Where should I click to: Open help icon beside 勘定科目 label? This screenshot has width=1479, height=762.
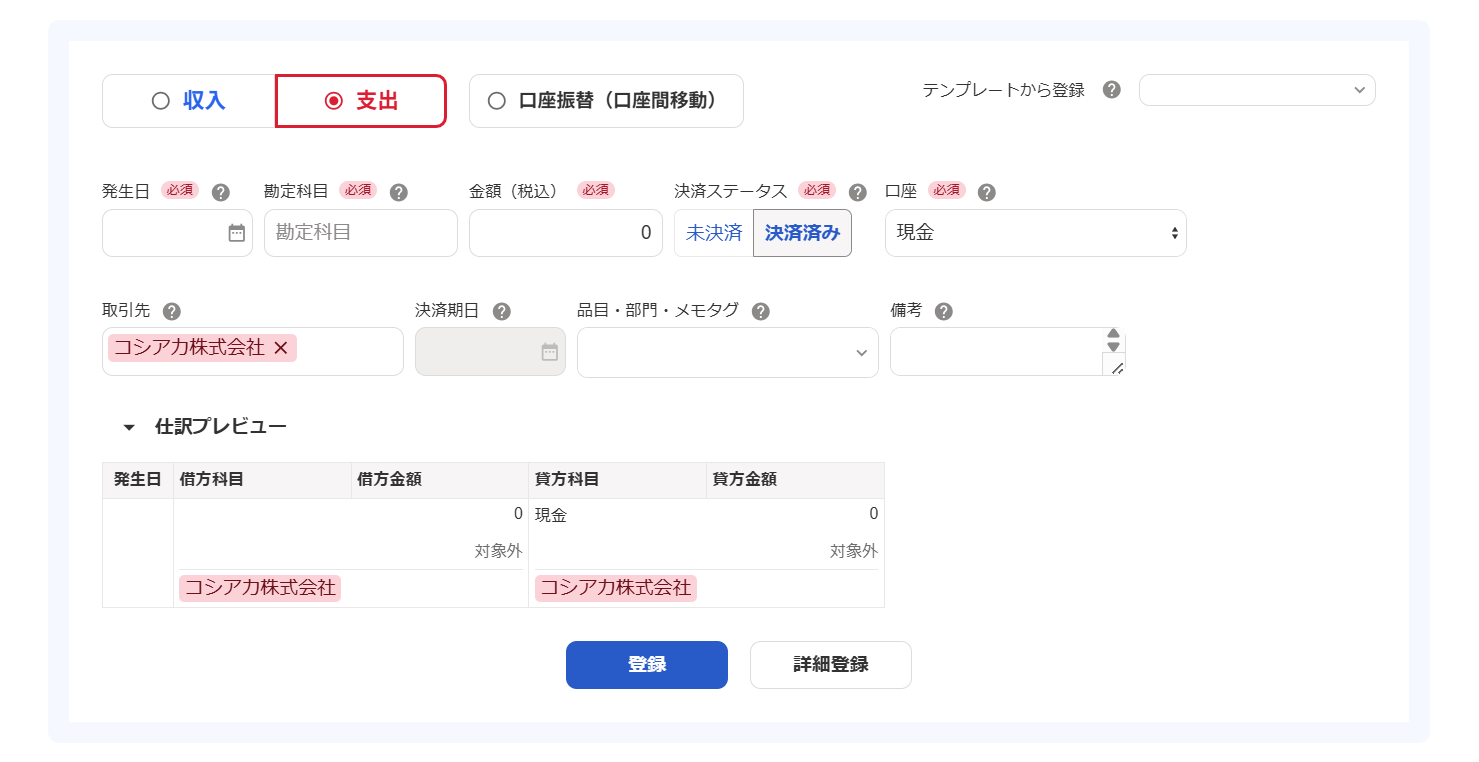coord(398,192)
